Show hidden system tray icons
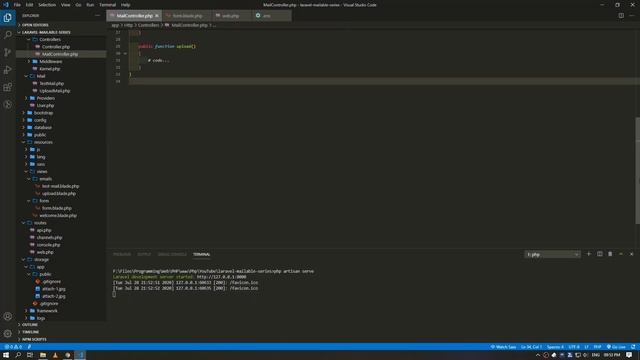The image size is (640, 360). click(x=538, y=355)
